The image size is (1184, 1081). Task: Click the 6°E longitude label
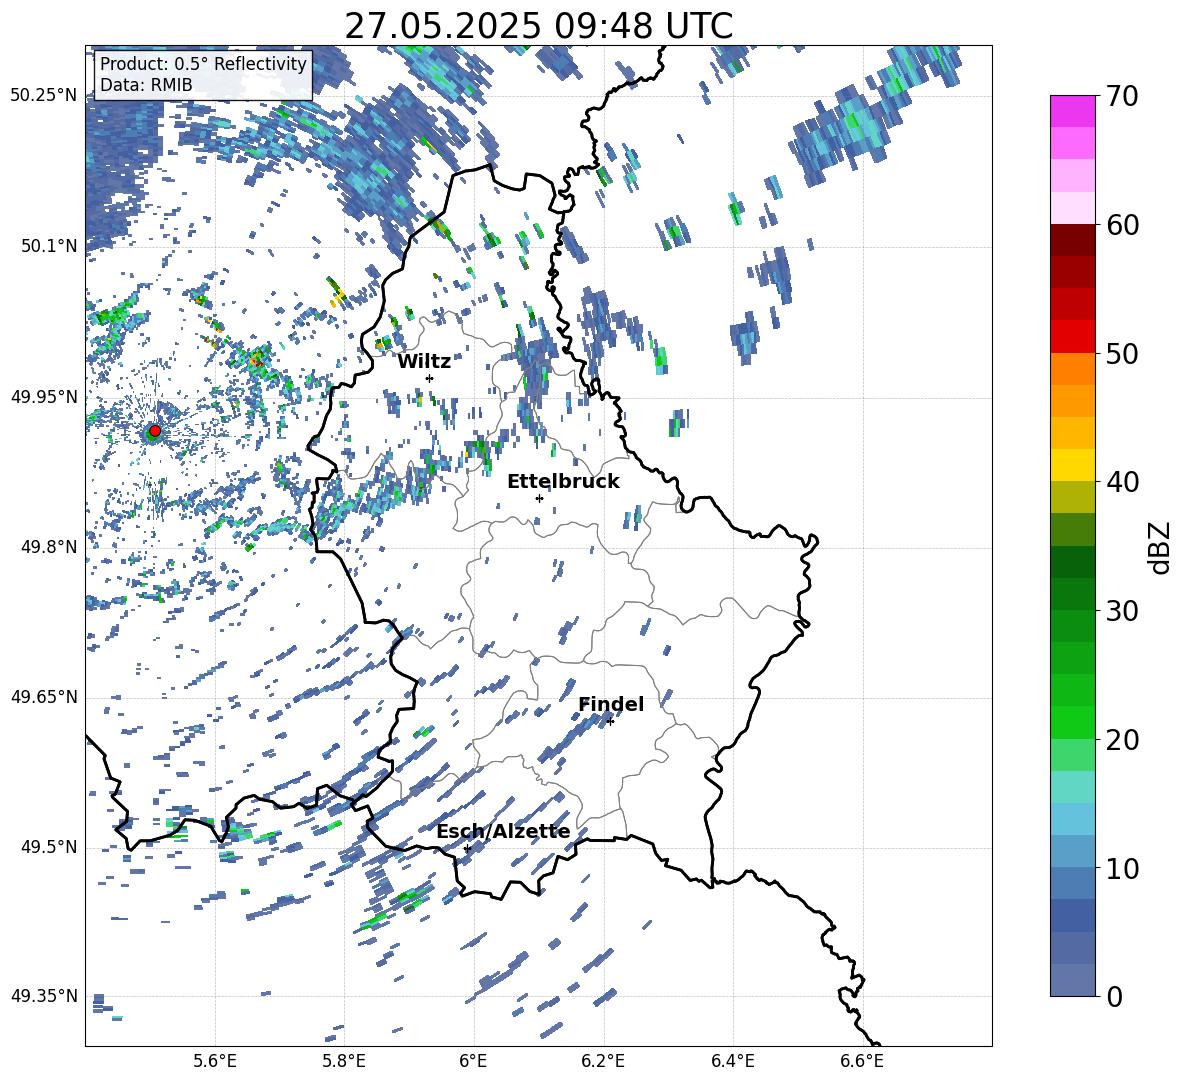[473, 1061]
